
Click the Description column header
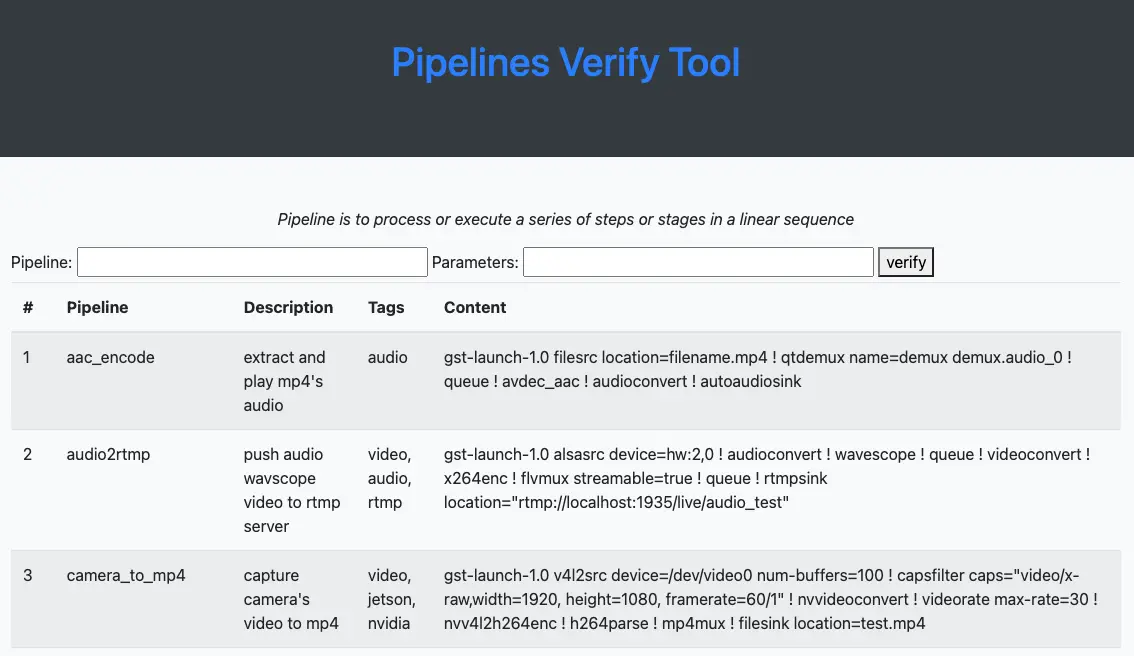289,307
